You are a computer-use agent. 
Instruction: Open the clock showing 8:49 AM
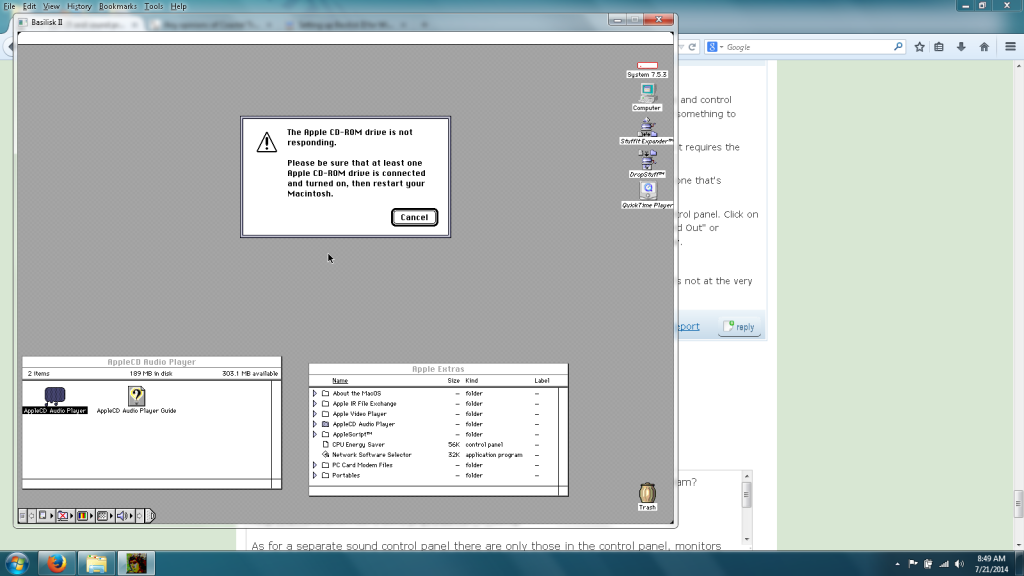coord(991,564)
